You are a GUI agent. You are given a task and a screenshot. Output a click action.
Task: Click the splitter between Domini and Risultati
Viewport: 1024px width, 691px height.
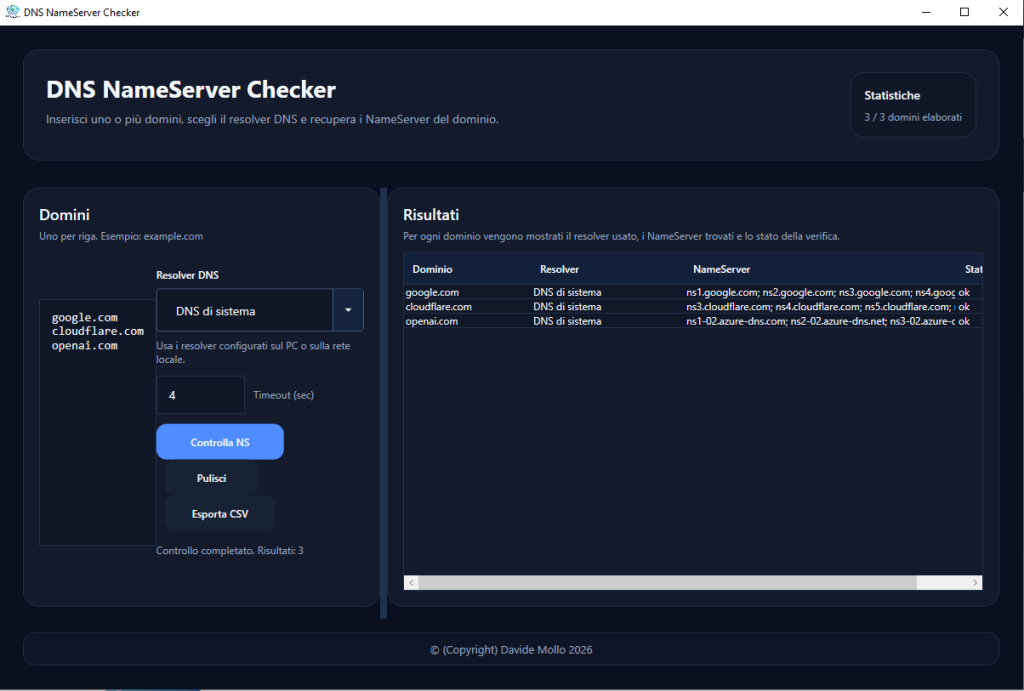(x=383, y=400)
